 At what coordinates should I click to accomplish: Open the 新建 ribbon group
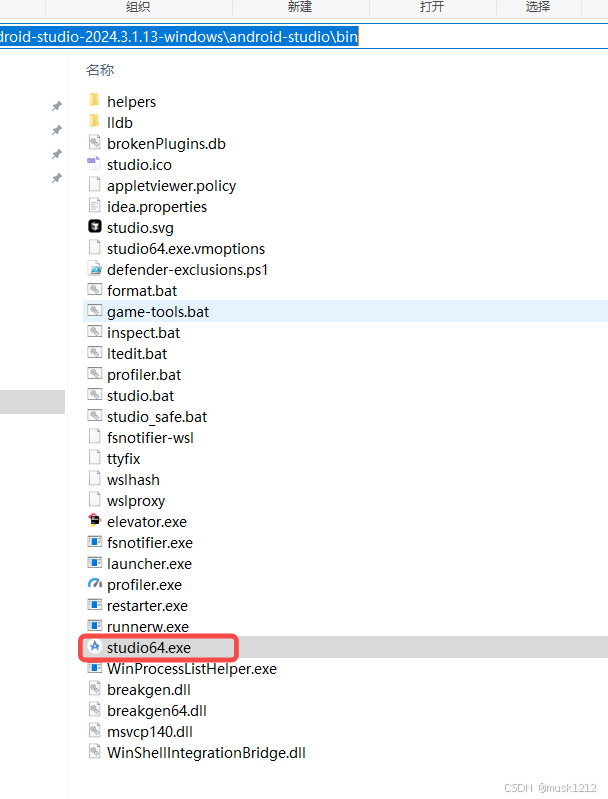[x=300, y=7]
